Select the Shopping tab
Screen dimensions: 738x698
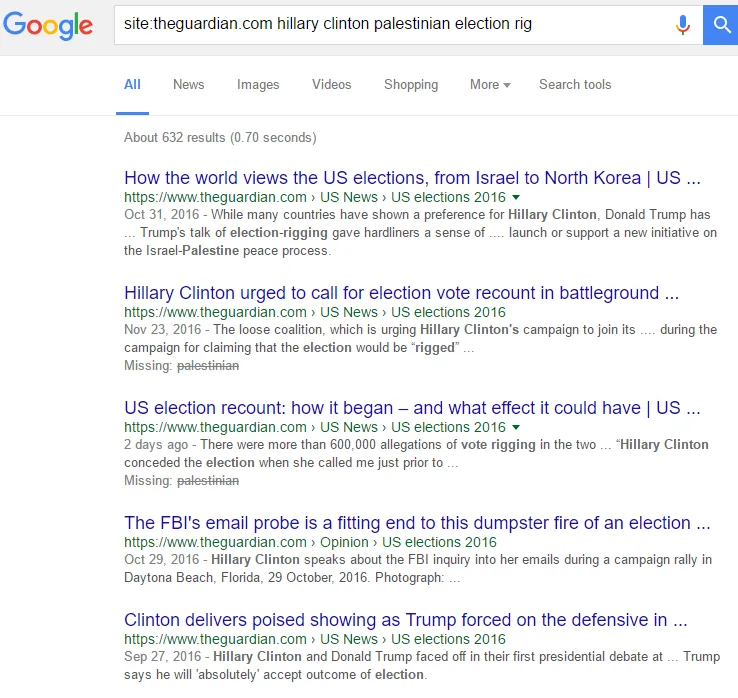411,85
